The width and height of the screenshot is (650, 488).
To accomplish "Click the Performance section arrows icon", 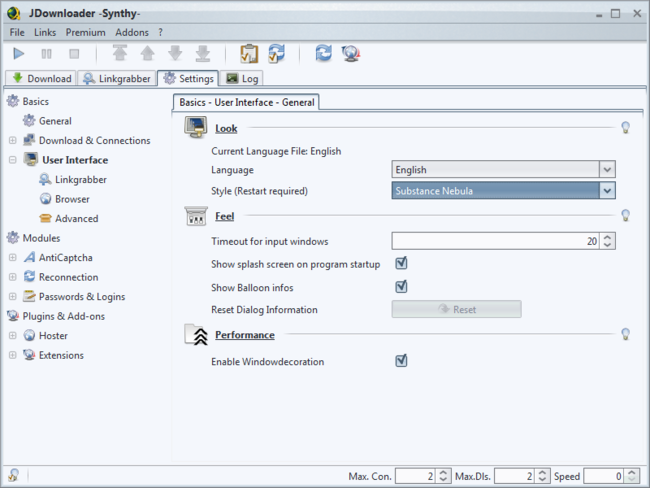I will [x=196, y=335].
